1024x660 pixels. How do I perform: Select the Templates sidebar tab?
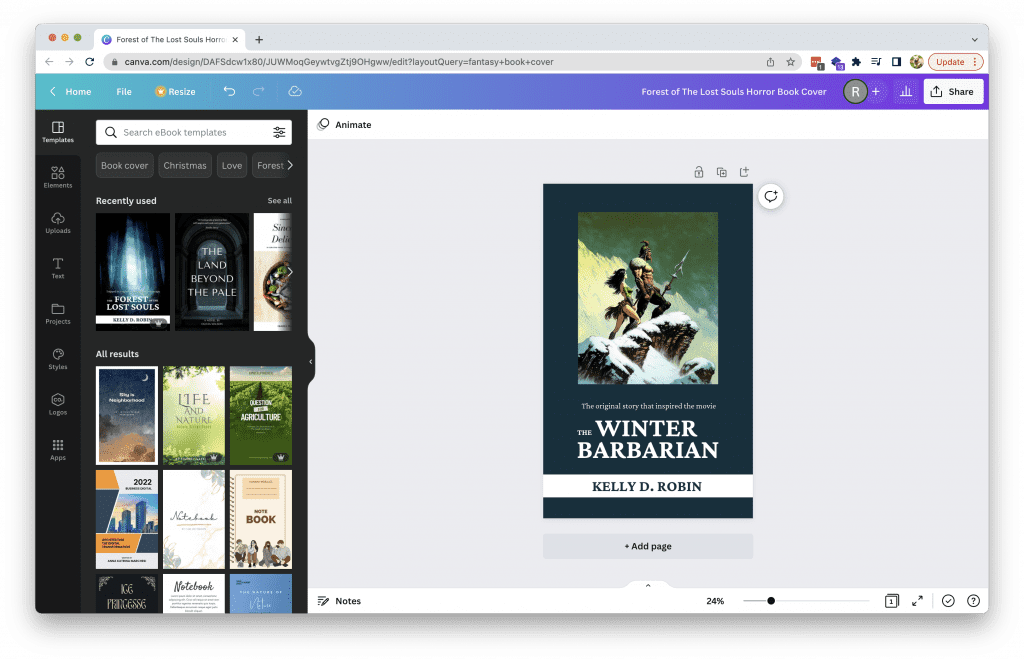(x=58, y=131)
